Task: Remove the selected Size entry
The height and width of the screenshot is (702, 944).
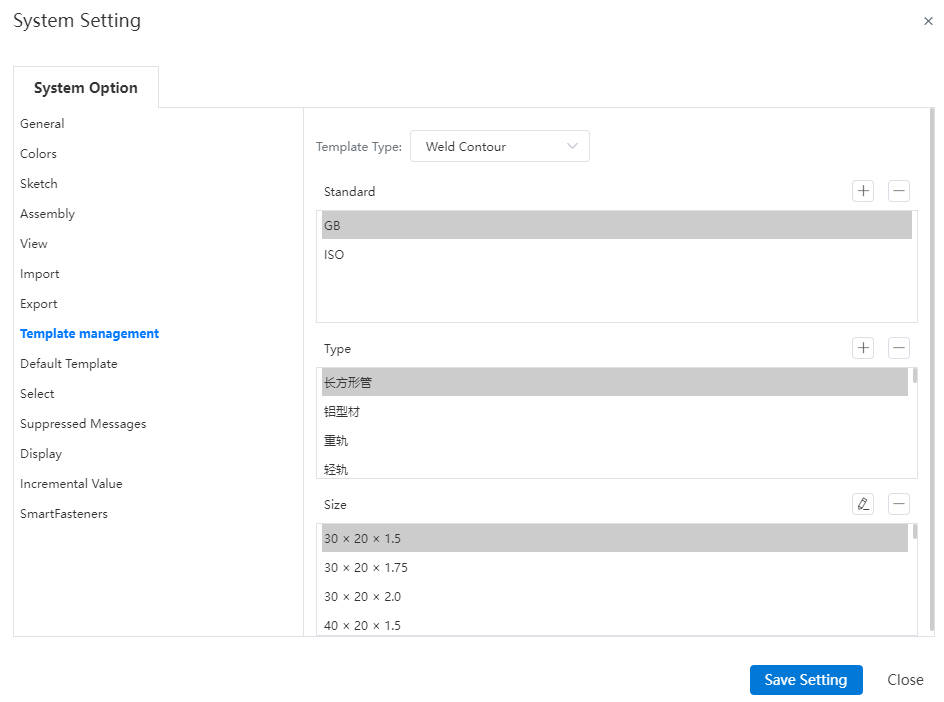Action: (x=898, y=503)
